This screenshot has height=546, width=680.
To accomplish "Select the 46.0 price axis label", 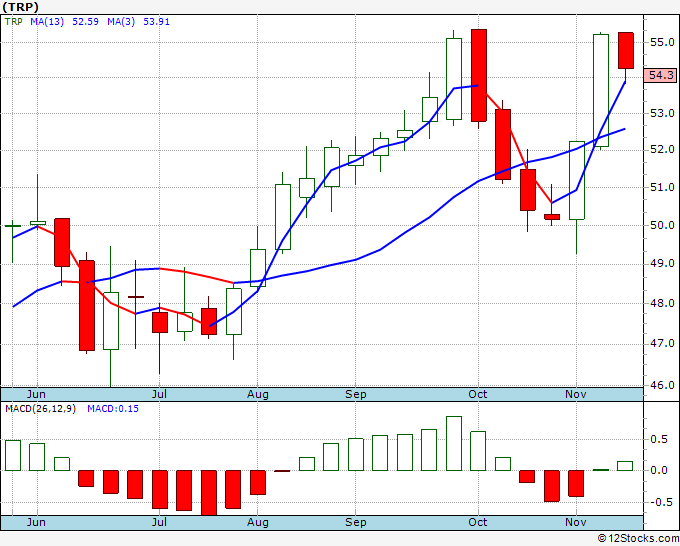I will click(662, 385).
